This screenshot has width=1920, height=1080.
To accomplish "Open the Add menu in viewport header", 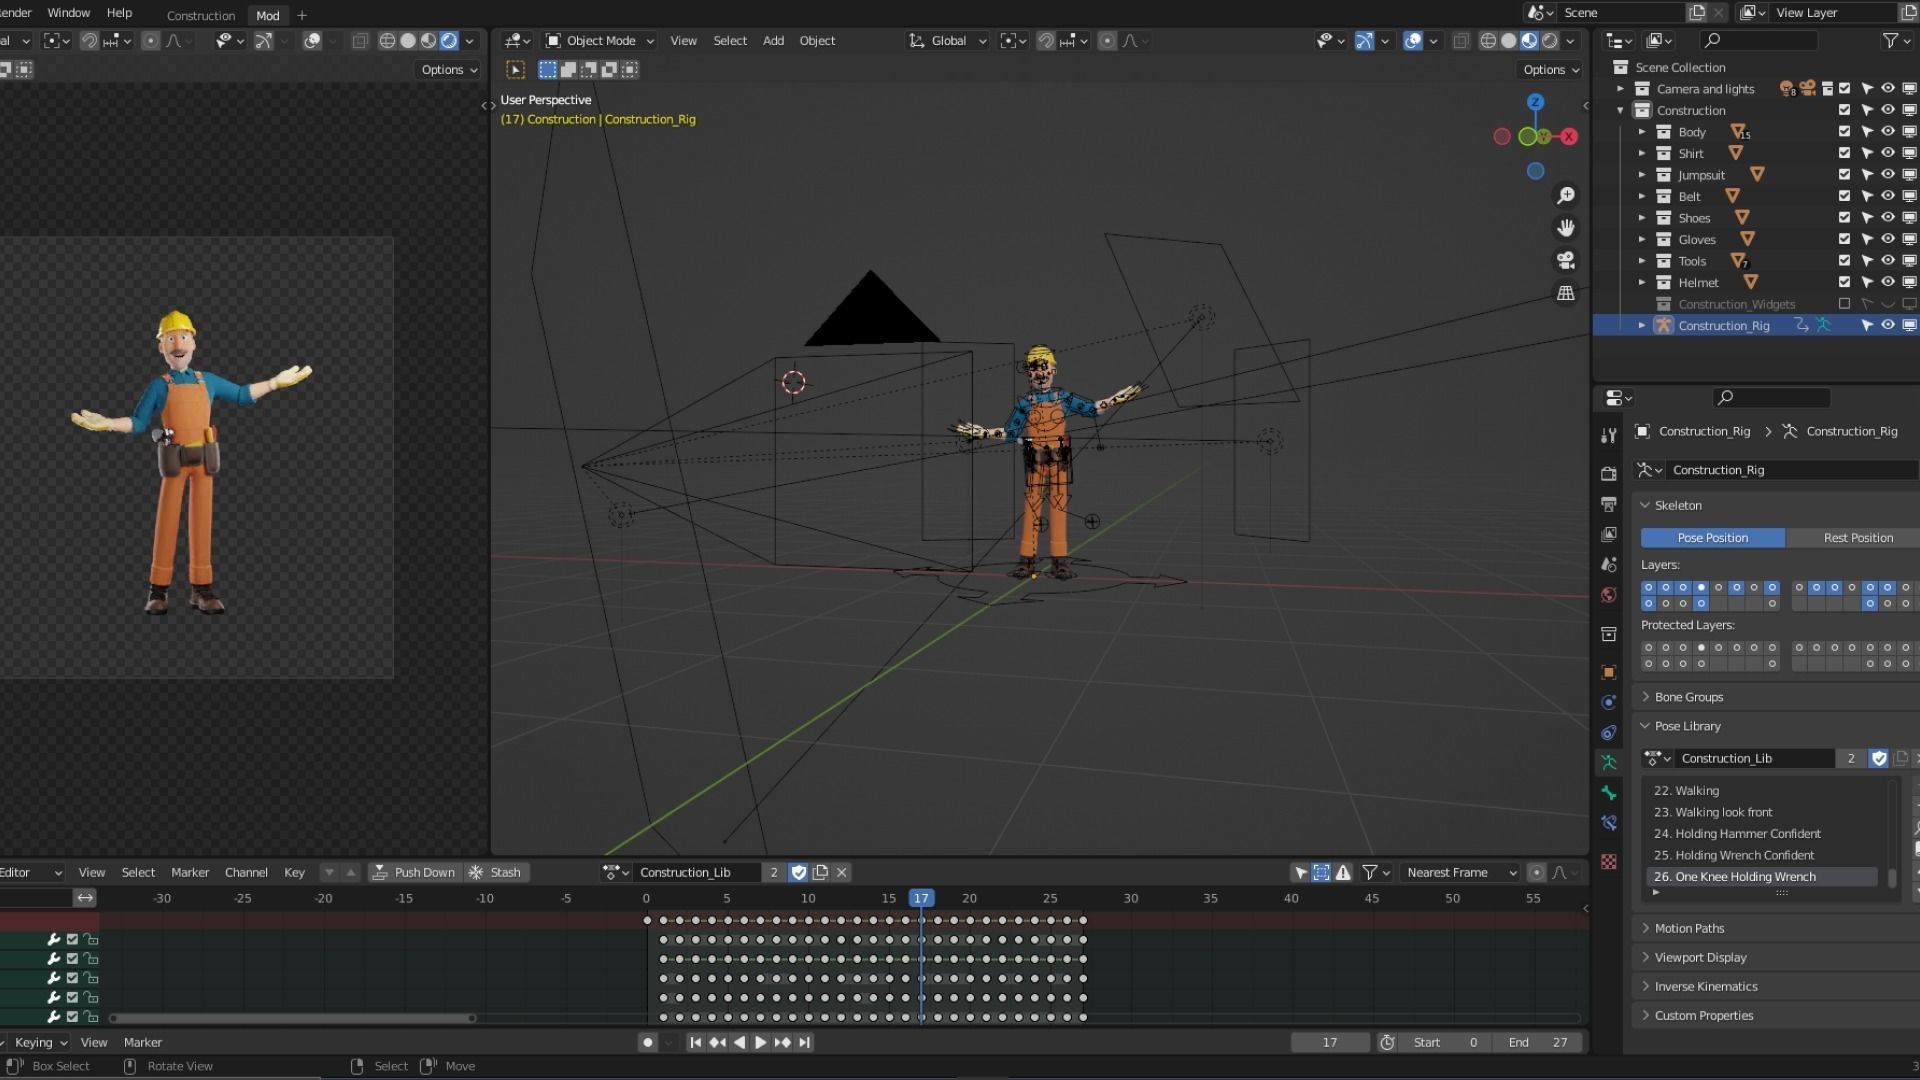I will 773,41.
